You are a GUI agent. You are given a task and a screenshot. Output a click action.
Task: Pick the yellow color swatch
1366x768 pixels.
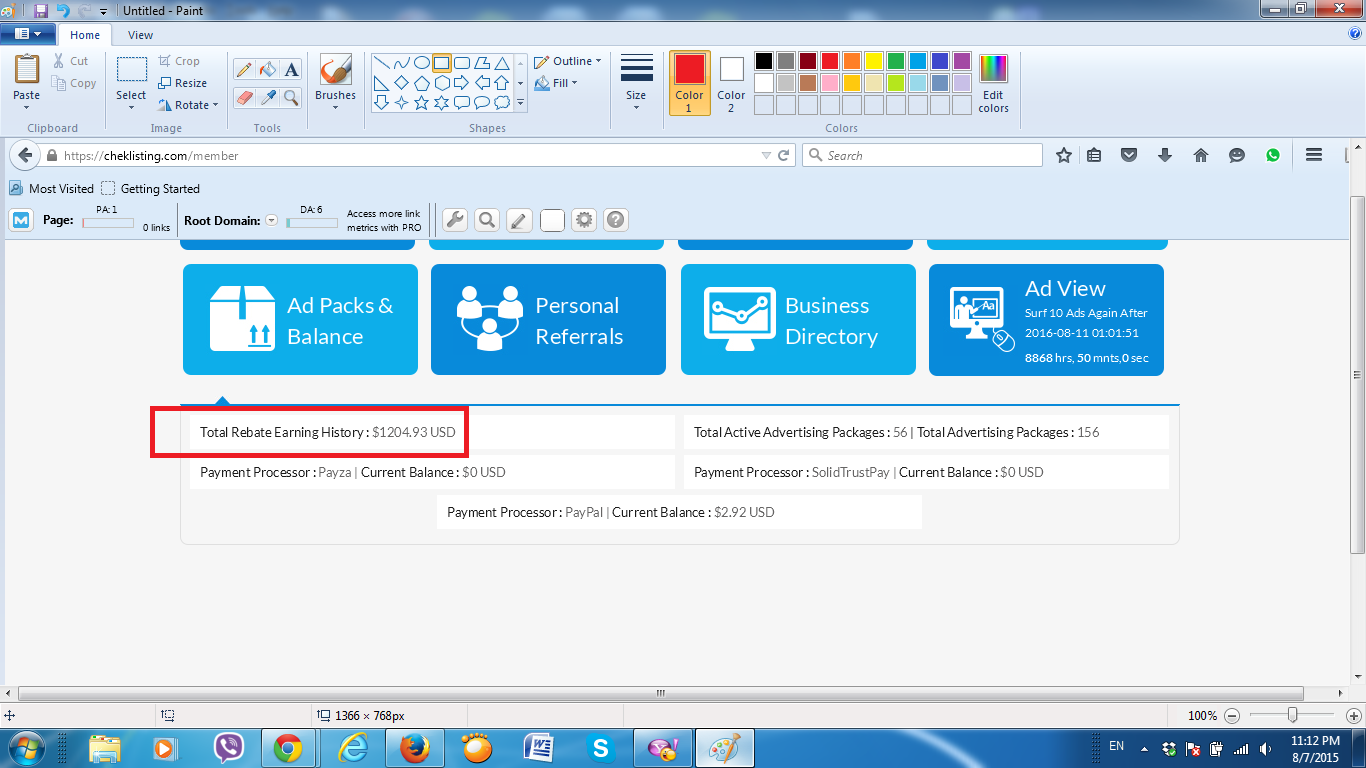(873, 62)
